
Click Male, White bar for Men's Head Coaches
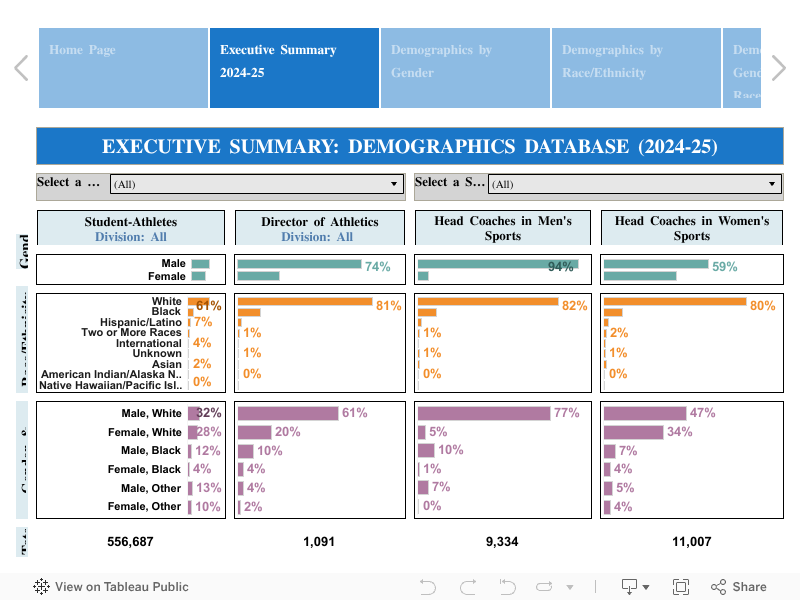(484, 413)
